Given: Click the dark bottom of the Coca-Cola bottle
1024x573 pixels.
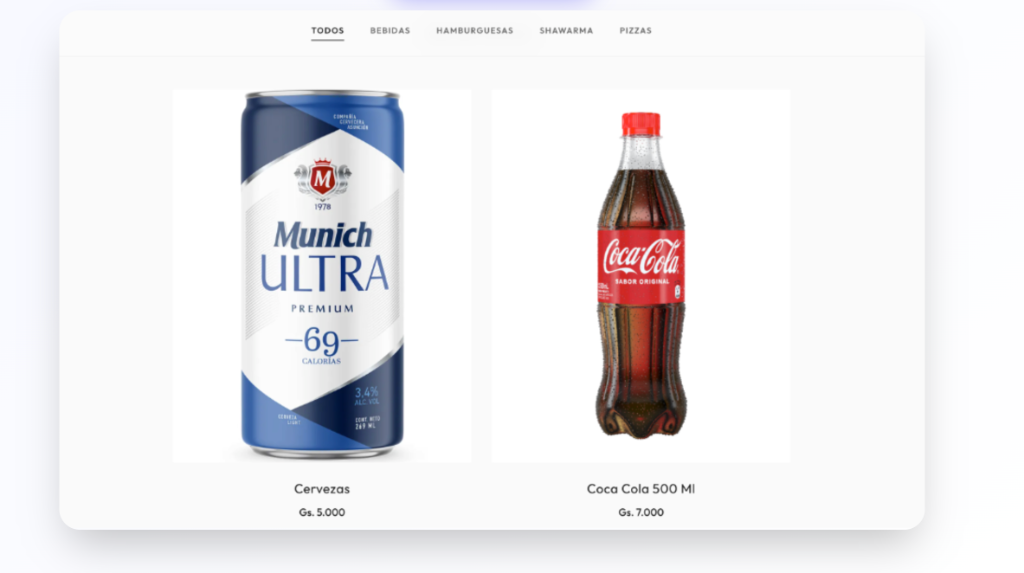Looking at the screenshot, I should (x=641, y=412).
